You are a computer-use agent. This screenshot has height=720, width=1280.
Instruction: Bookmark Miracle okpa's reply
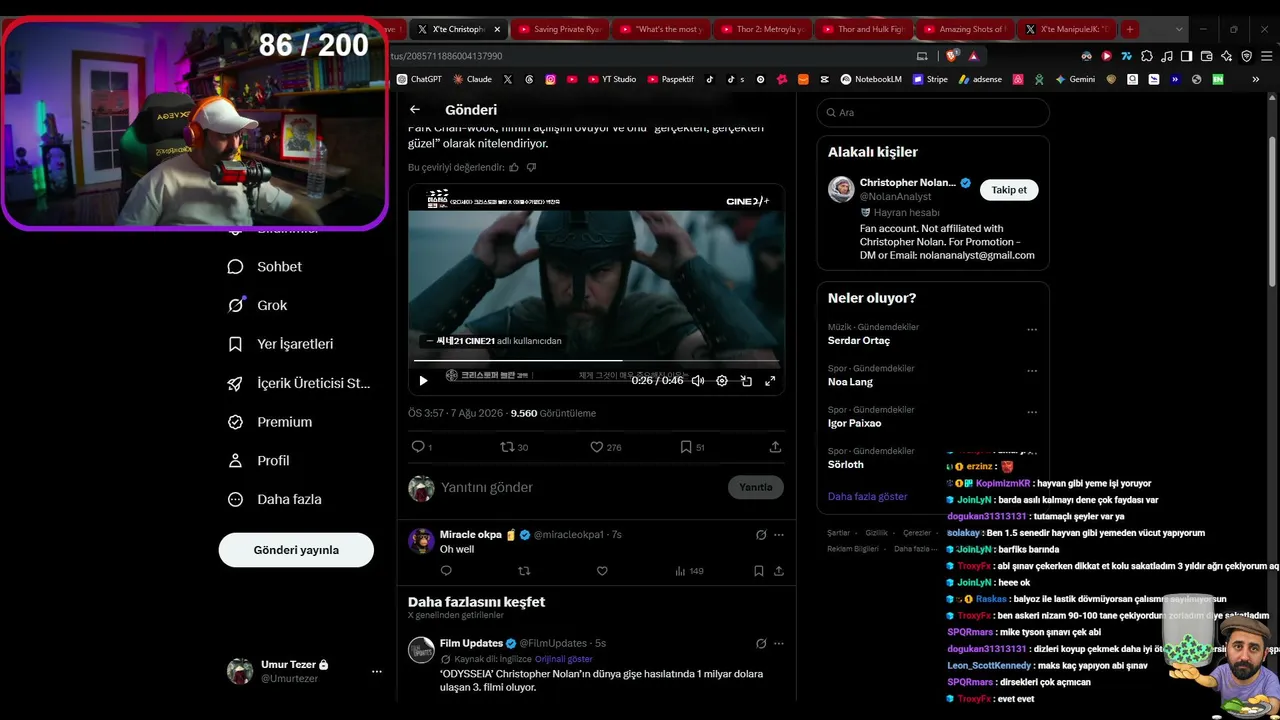758,571
